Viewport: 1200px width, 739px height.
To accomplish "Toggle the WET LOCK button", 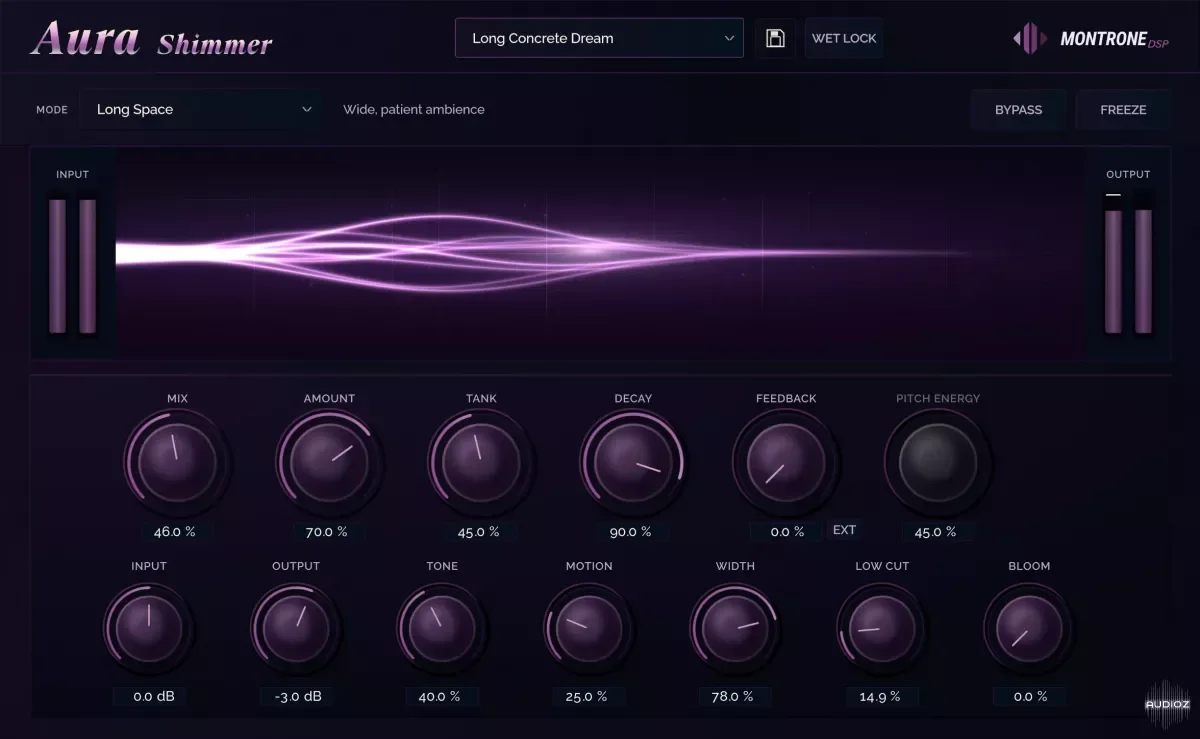I will tap(843, 38).
